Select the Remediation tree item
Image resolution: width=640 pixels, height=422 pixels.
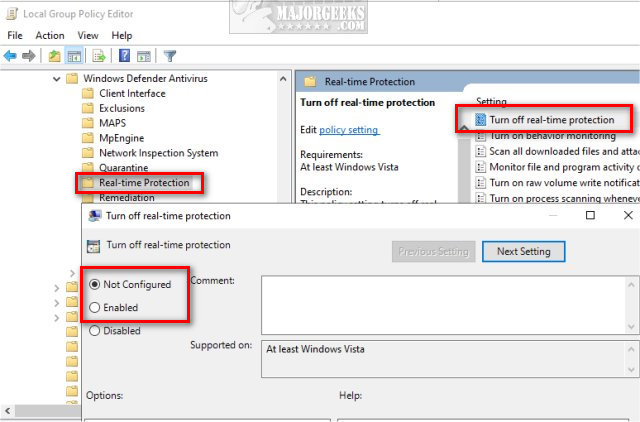coord(127,198)
